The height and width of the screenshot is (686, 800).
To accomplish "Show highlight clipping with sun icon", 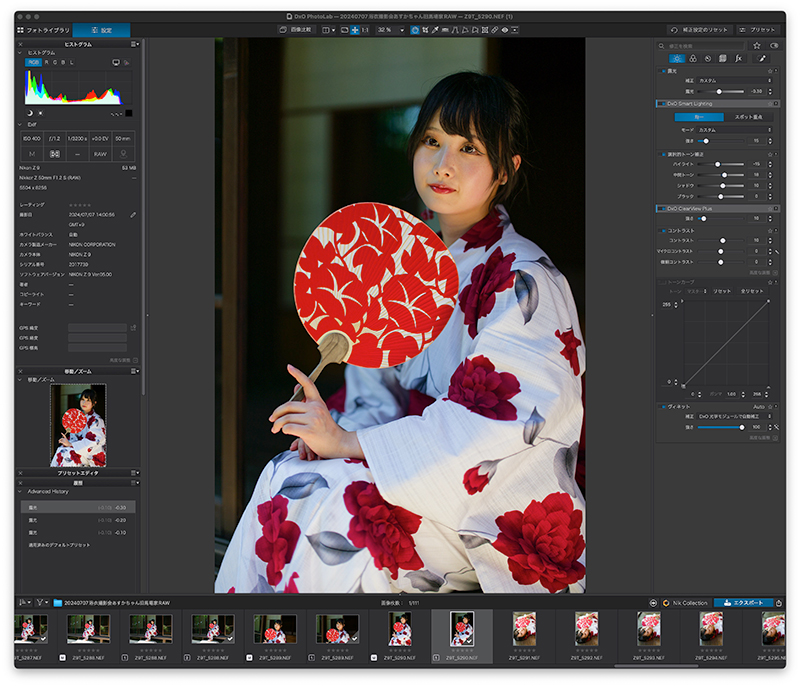I will coord(40,113).
